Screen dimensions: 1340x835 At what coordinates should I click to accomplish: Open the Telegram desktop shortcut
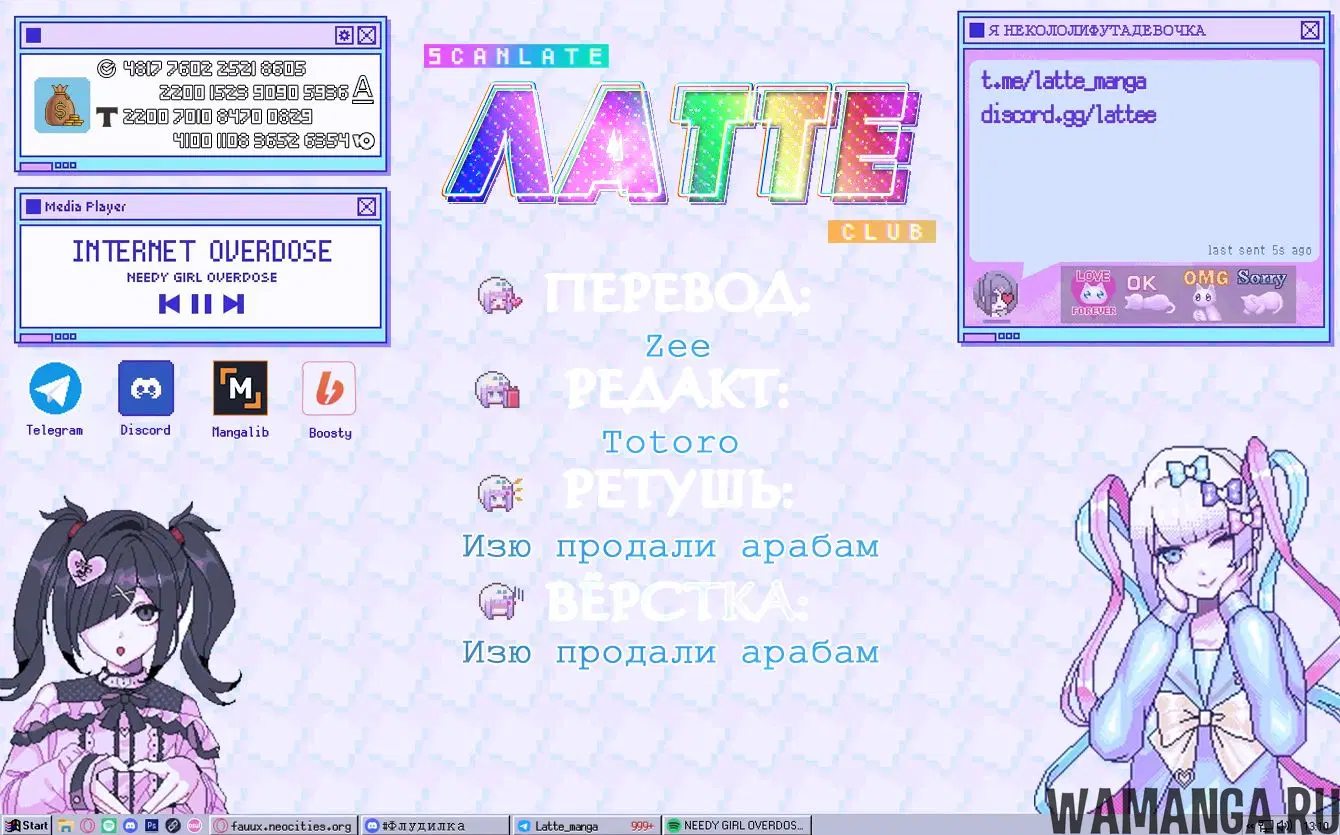(x=55, y=388)
